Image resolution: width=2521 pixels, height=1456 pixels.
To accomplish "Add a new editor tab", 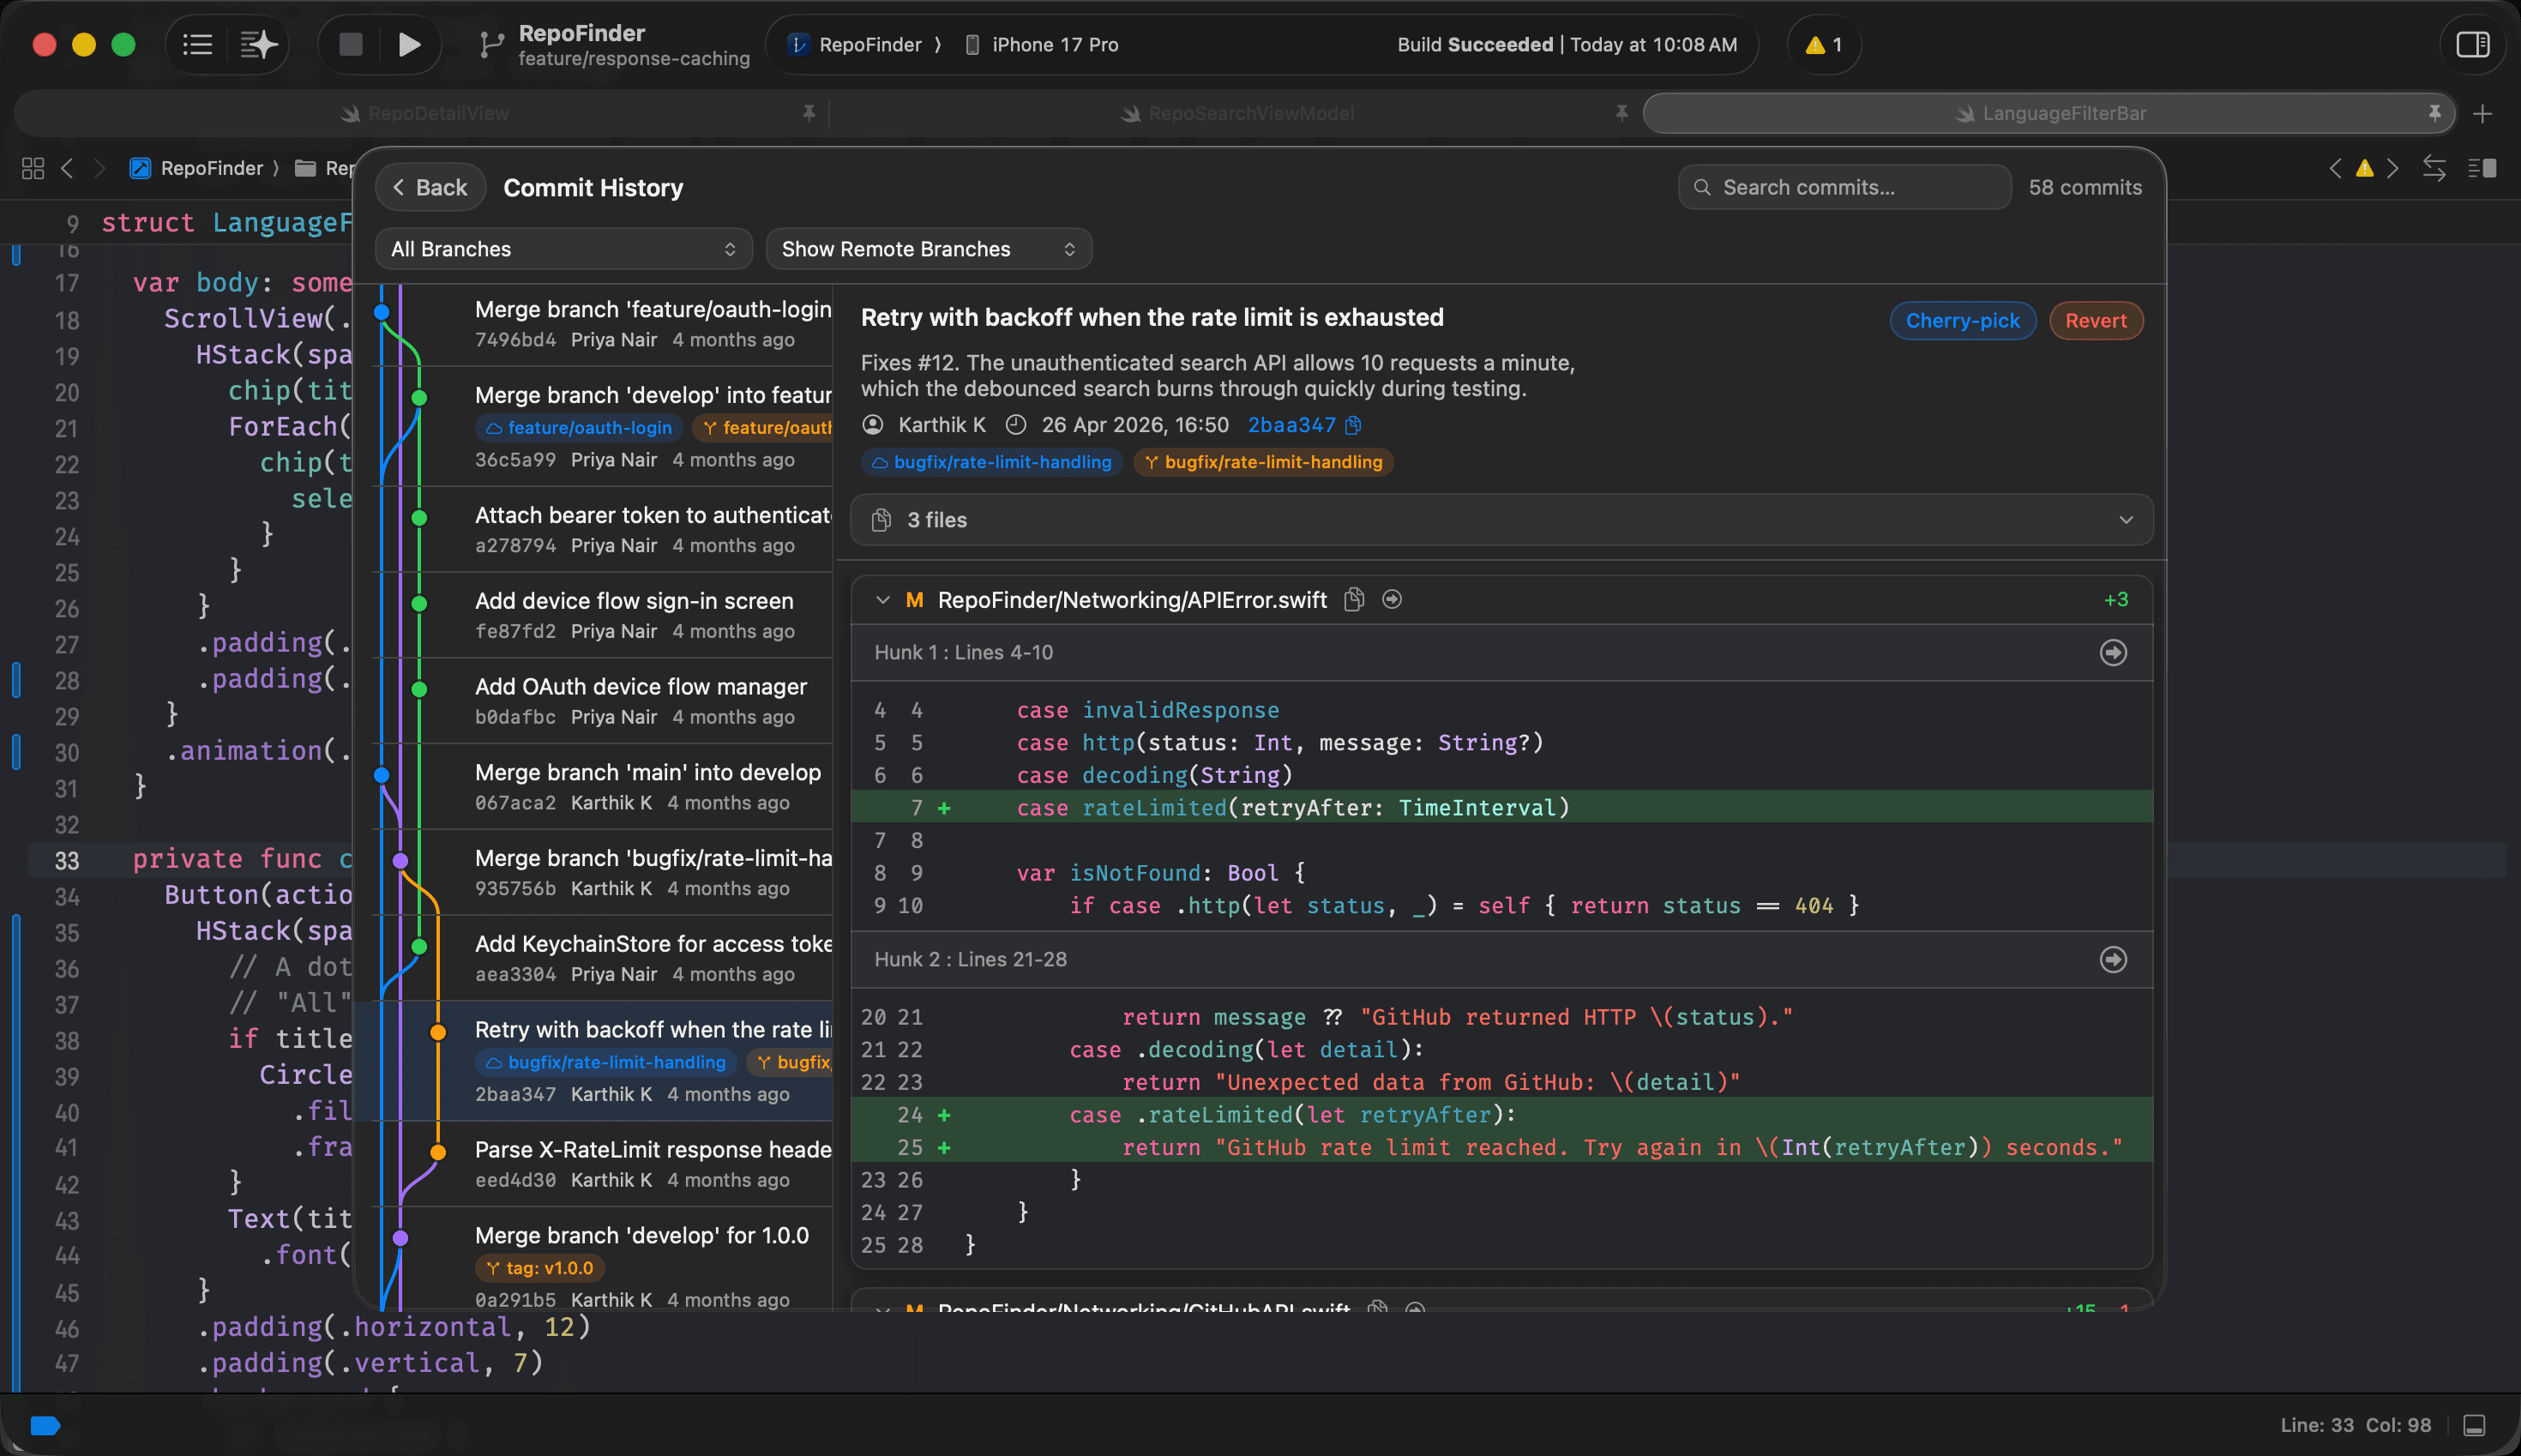I will (2482, 114).
